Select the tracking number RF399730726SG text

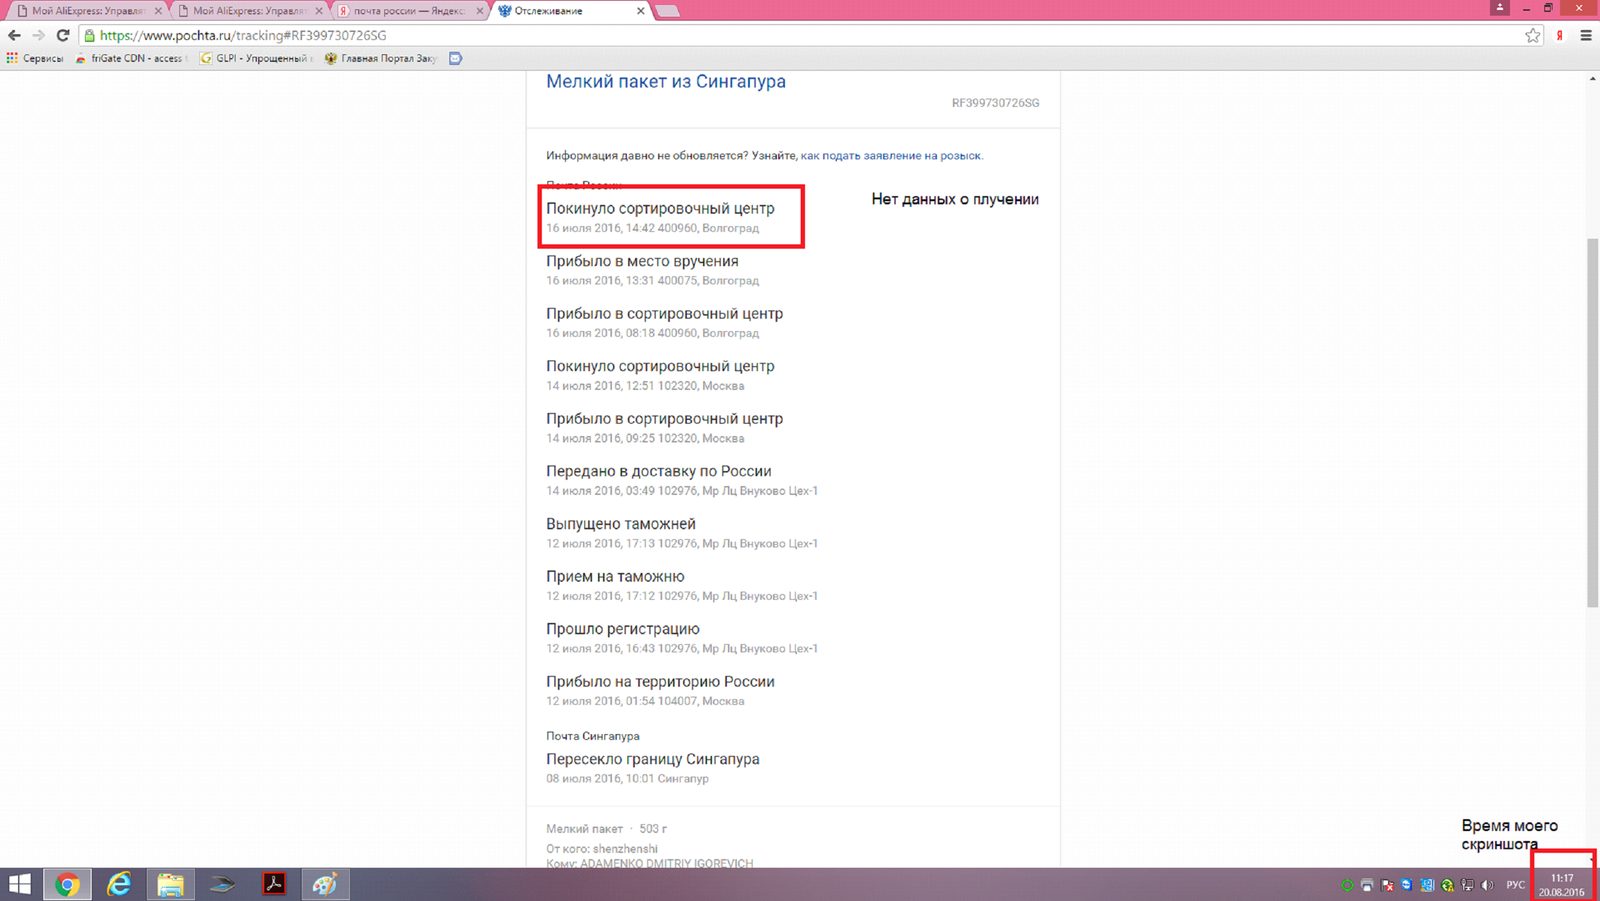pyautogui.click(x=995, y=103)
